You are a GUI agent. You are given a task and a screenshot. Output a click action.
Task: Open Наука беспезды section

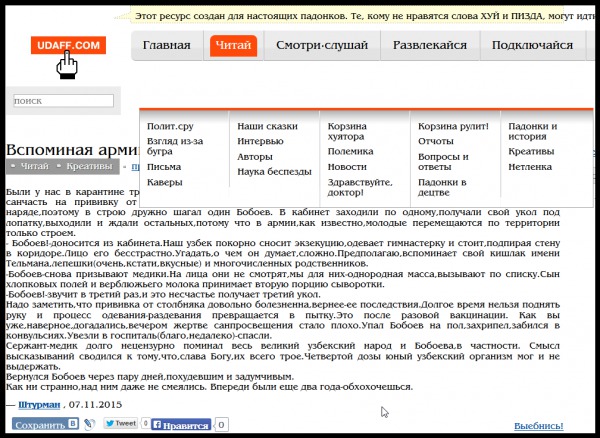(274, 172)
